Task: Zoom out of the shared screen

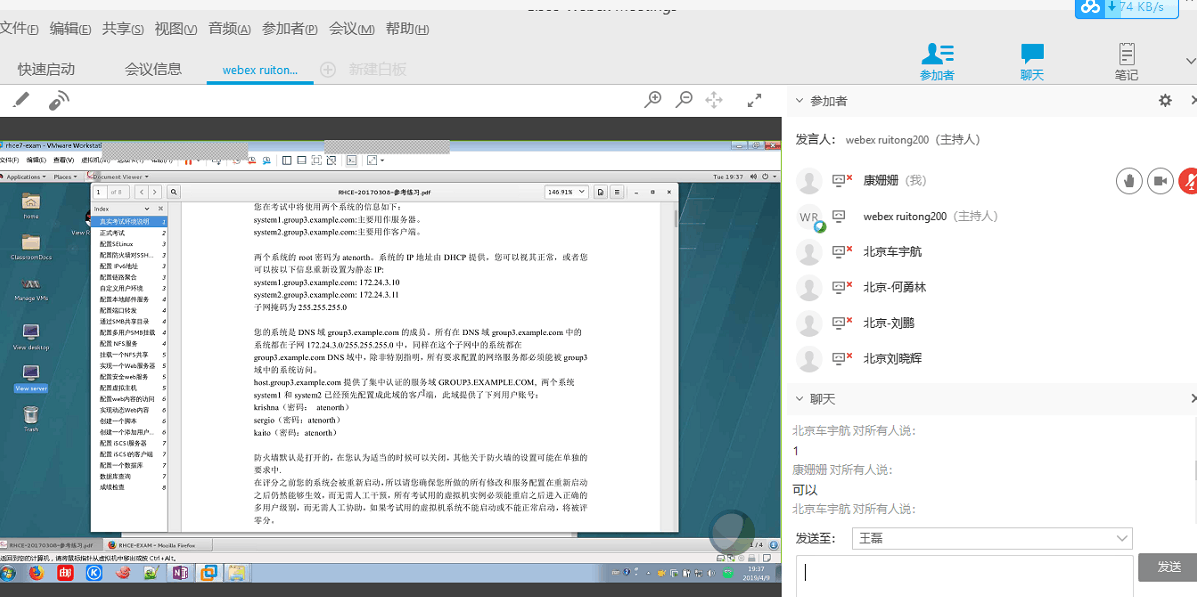Action: 685,100
